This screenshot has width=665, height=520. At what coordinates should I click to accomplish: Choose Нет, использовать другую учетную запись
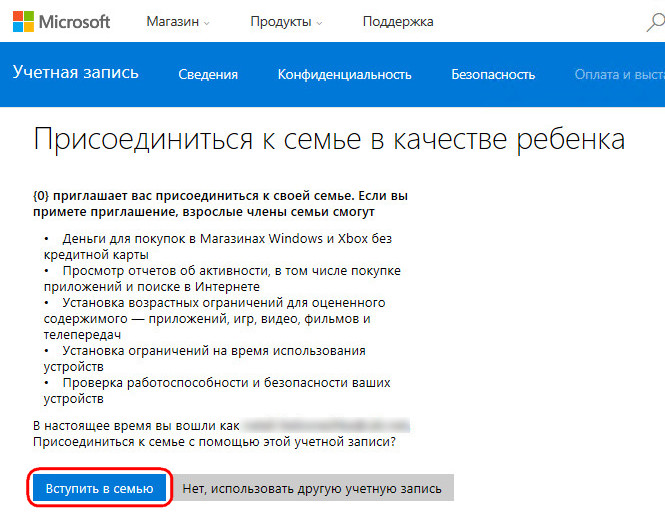coord(312,488)
